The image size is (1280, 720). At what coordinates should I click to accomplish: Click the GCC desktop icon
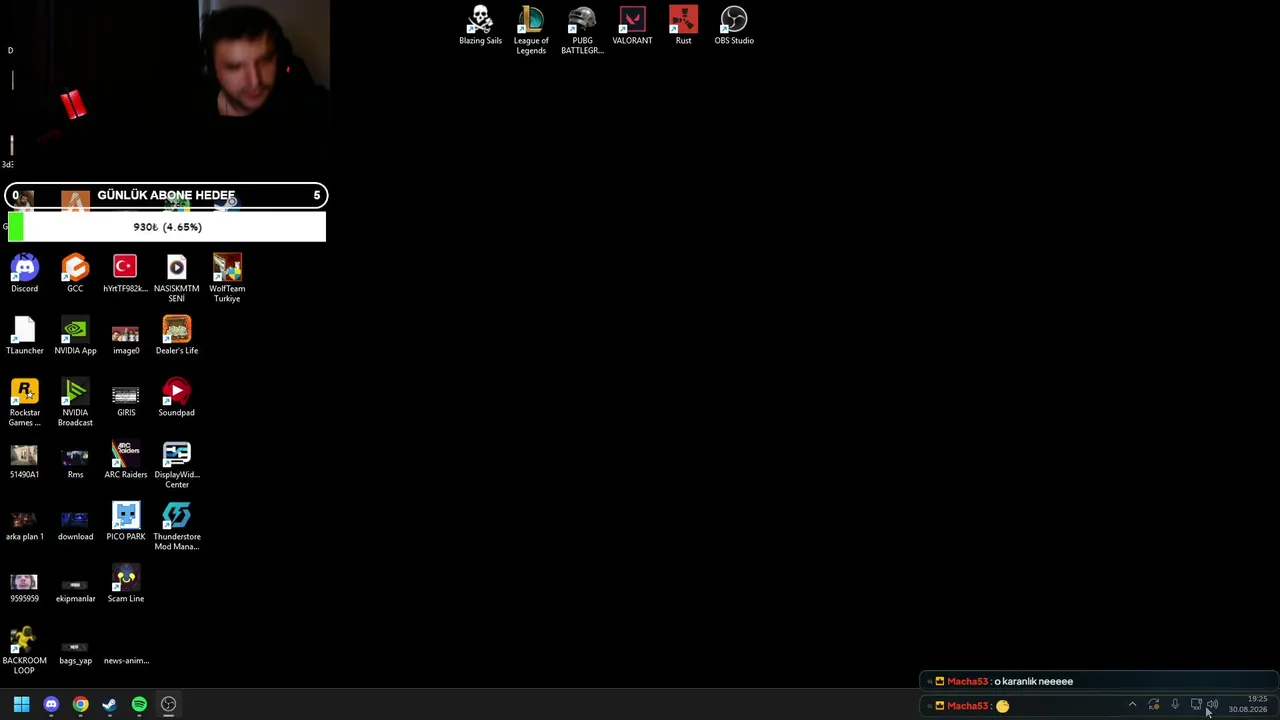tap(75, 274)
